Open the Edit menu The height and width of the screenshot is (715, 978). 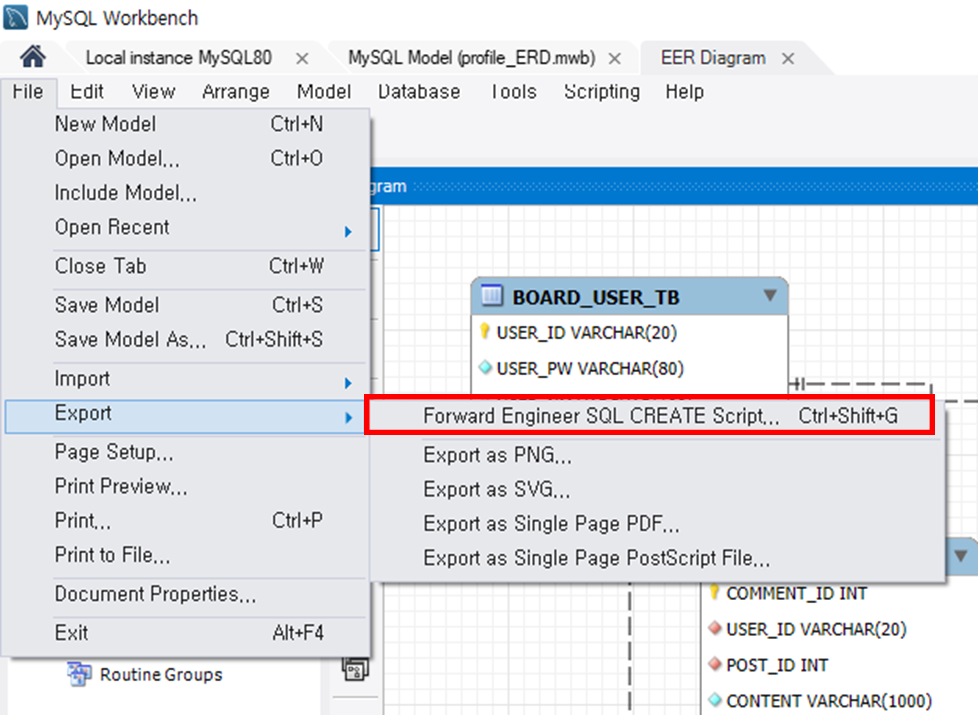[x=87, y=92]
